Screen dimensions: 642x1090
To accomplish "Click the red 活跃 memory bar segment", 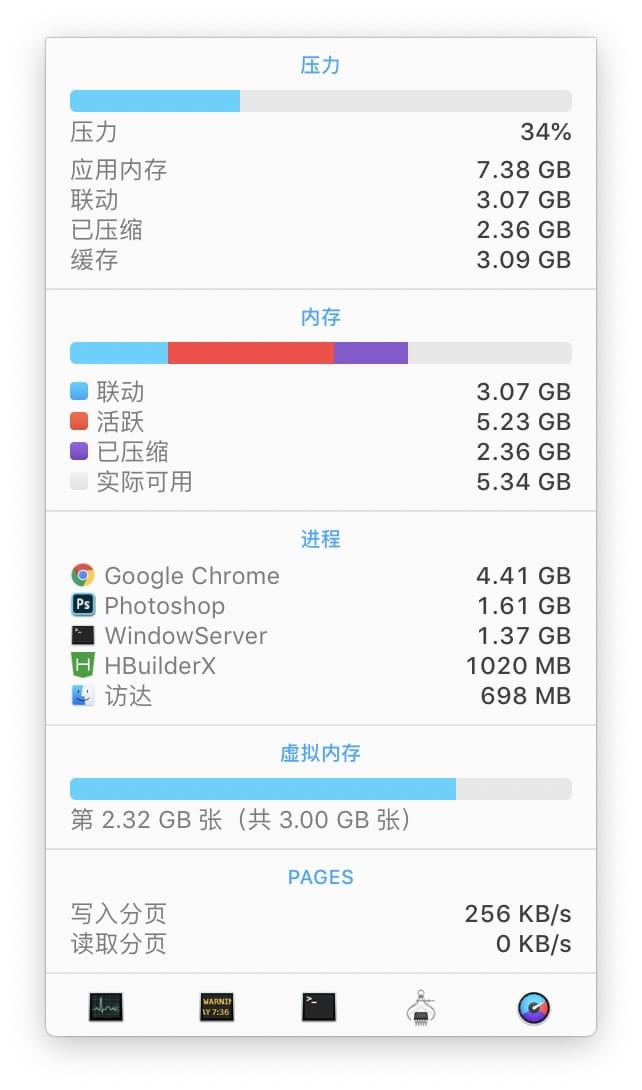I will [251, 352].
